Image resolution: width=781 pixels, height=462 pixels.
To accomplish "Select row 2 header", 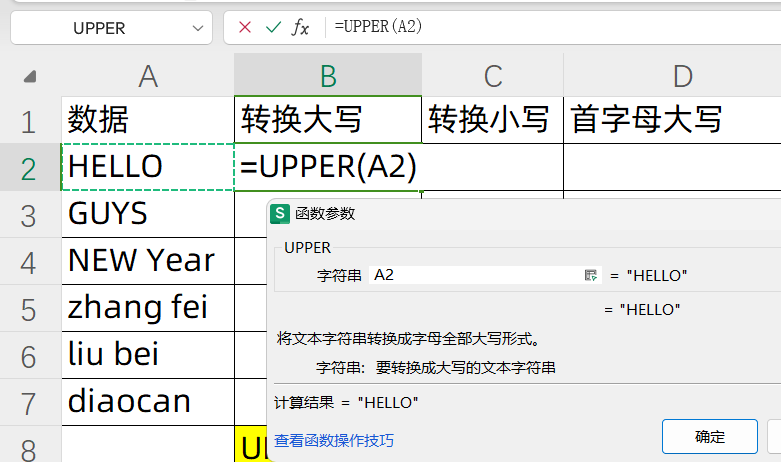I will coord(30,168).
